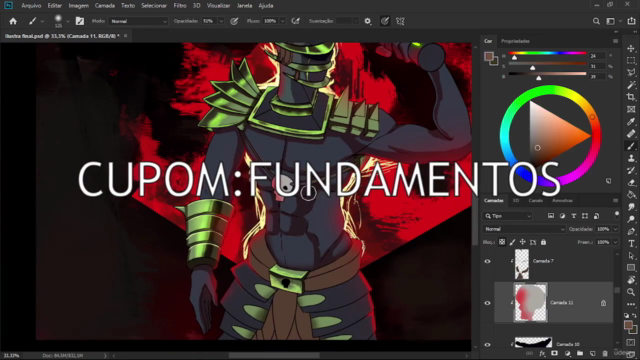Select the Horizontal Type tool
Screen dimensions: 640x360
coord(631,244)
